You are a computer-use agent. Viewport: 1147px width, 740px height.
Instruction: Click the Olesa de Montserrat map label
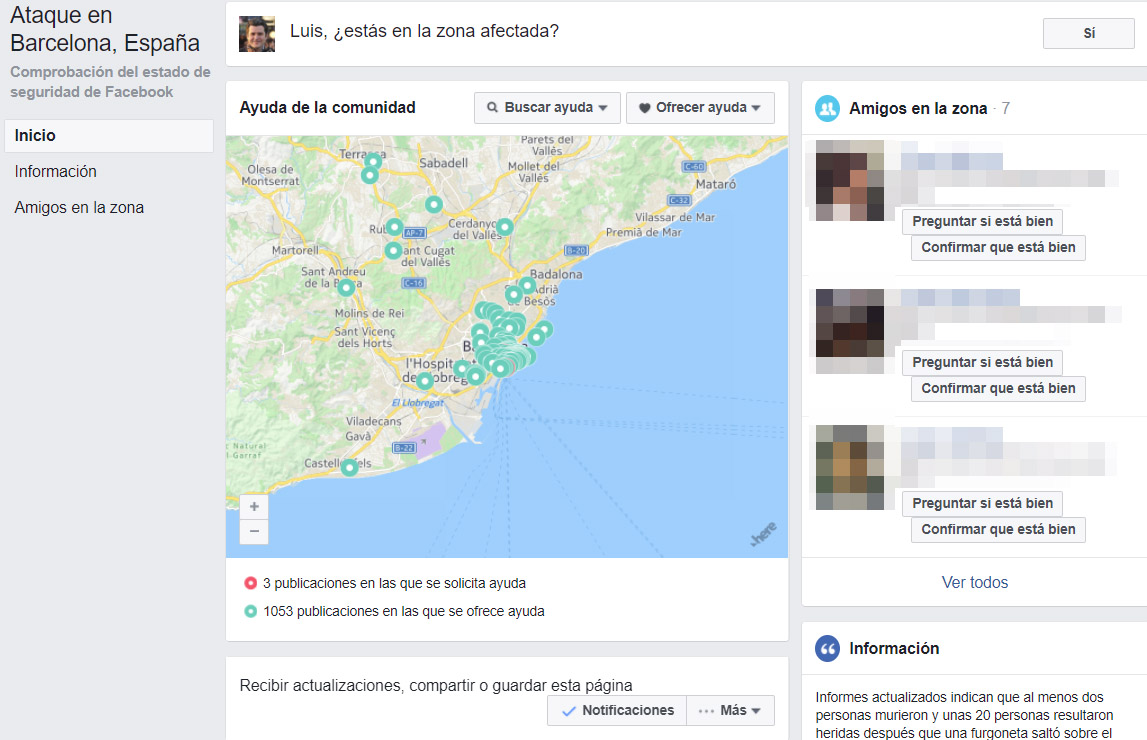271,175
